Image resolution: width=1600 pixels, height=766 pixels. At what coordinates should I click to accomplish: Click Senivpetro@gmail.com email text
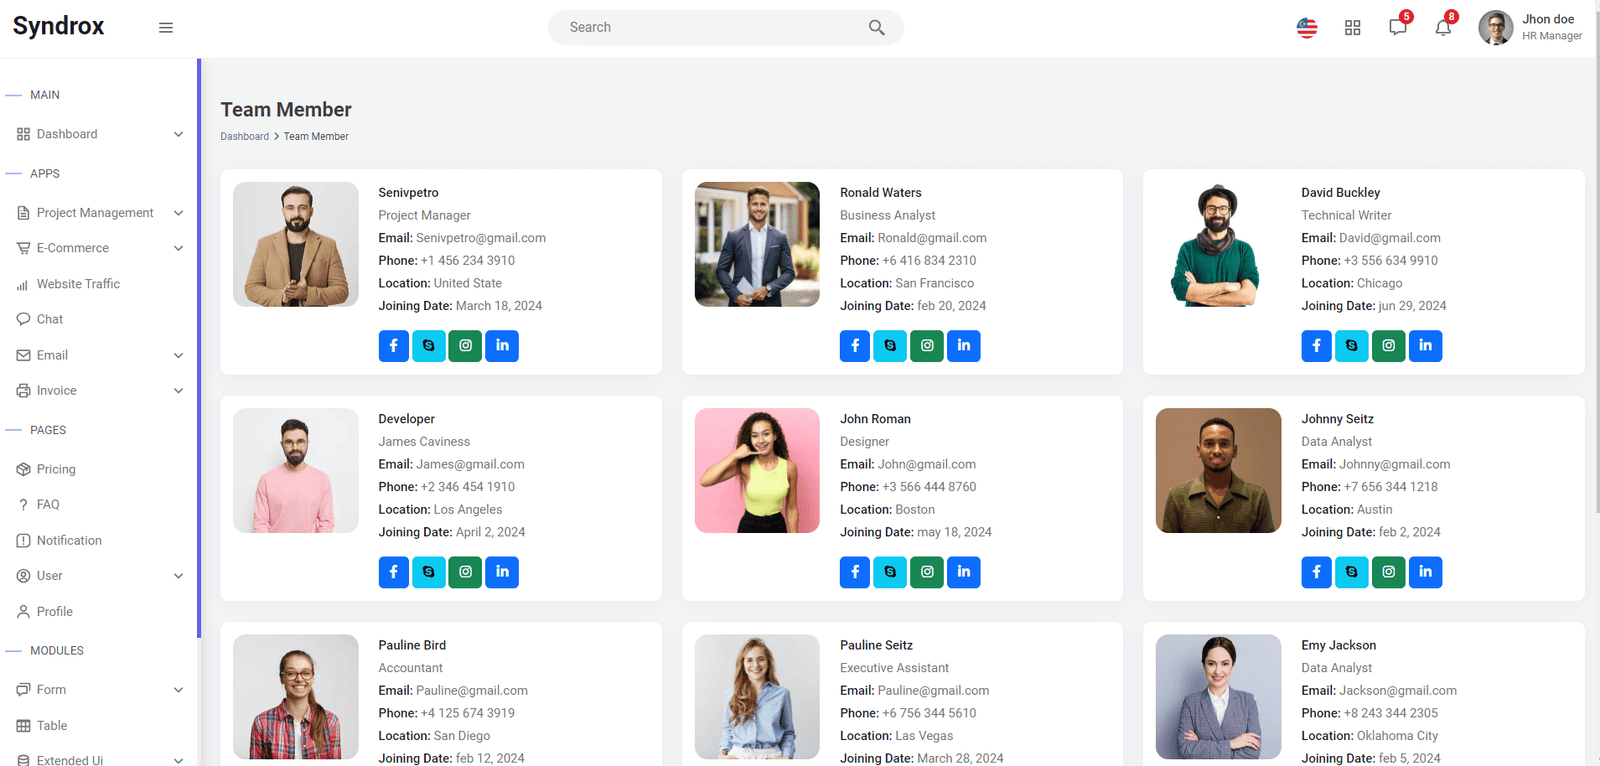coord(481,238)
